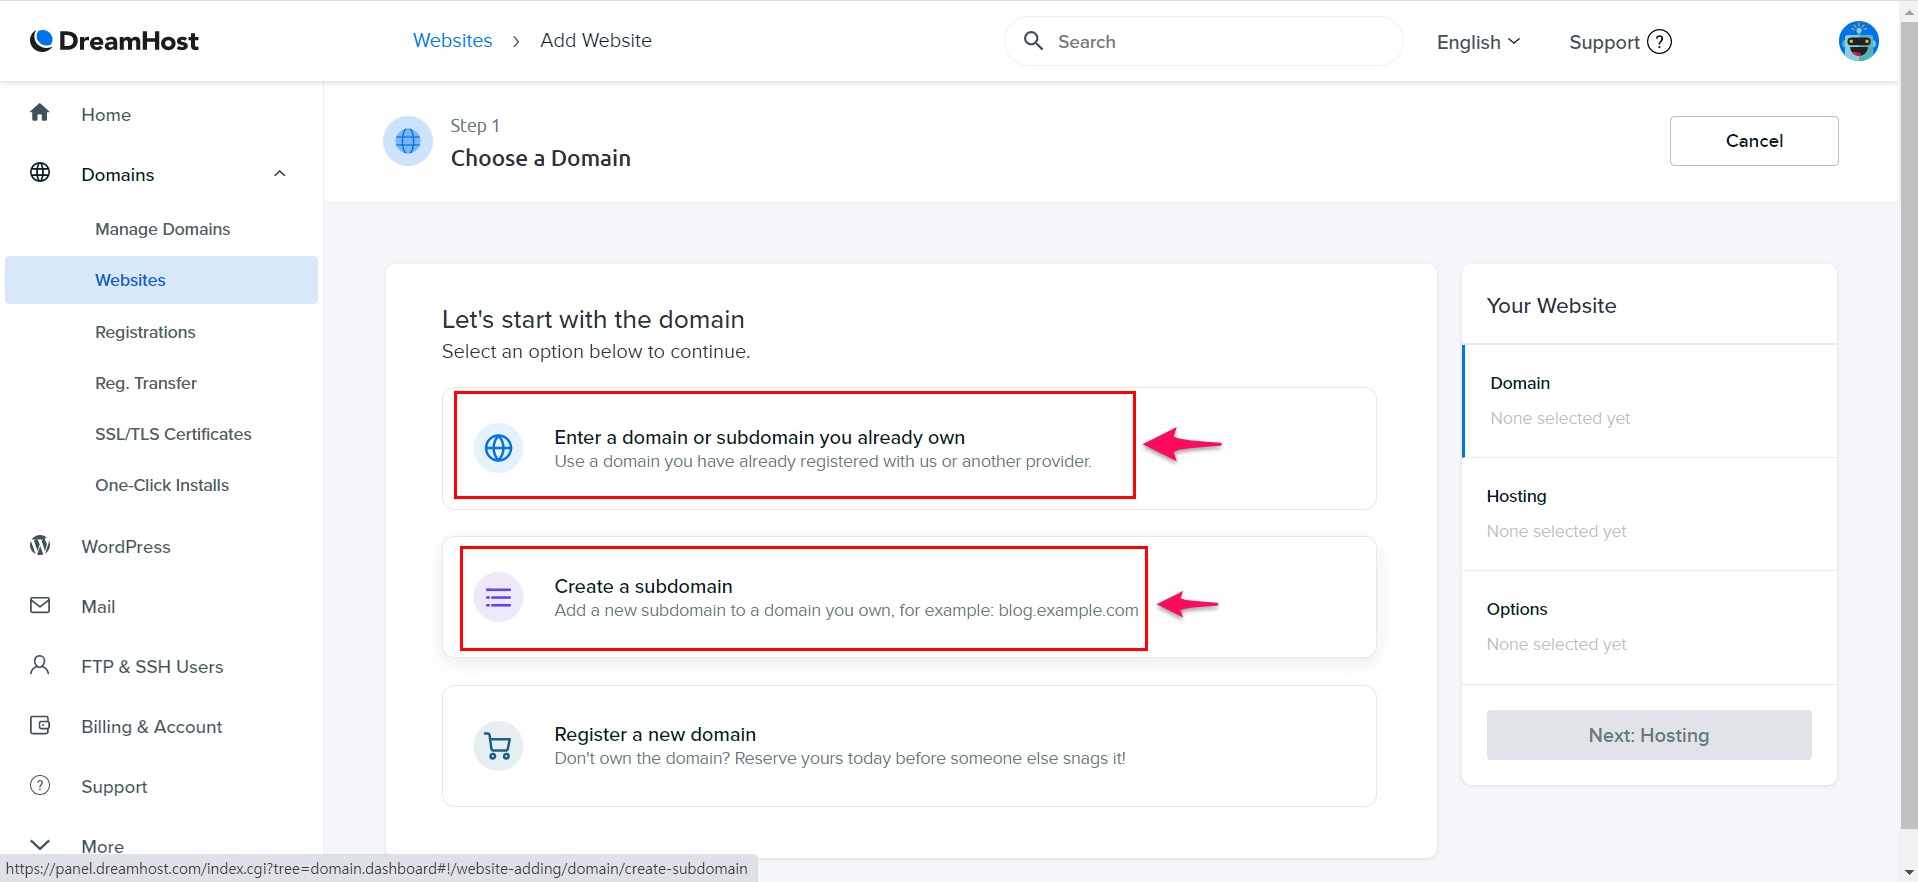Click globe icon of existing domain option
1918x882 pixels.
[x=498, y=448]
